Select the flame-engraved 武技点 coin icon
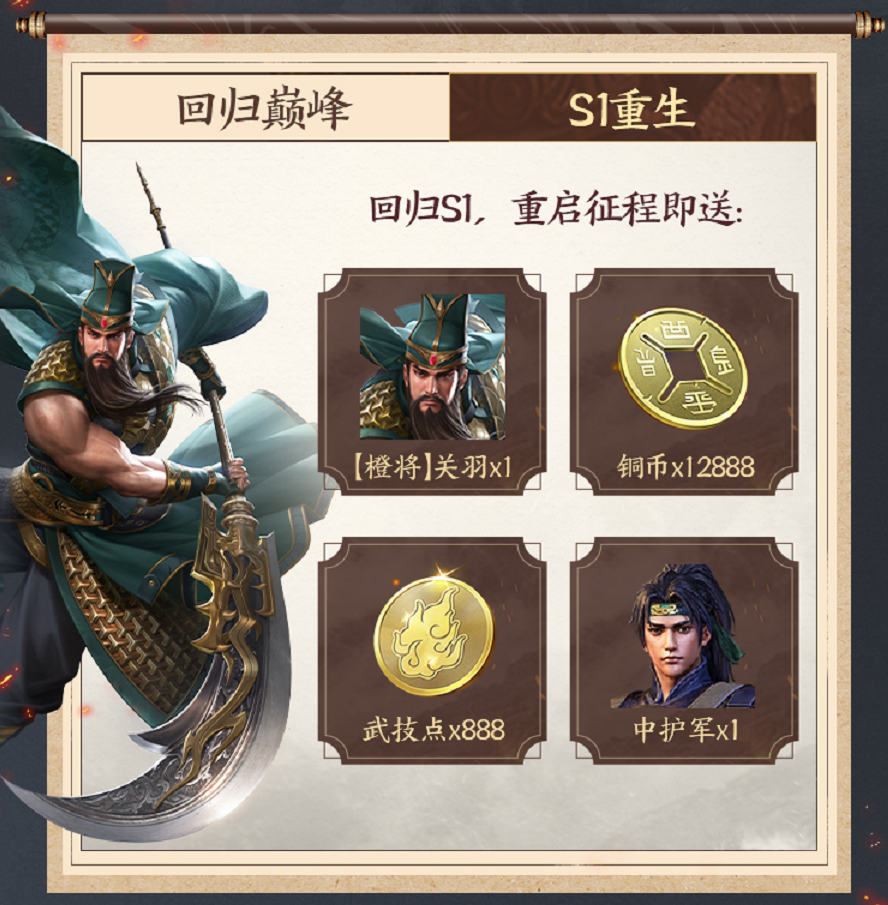 [434, 633]
